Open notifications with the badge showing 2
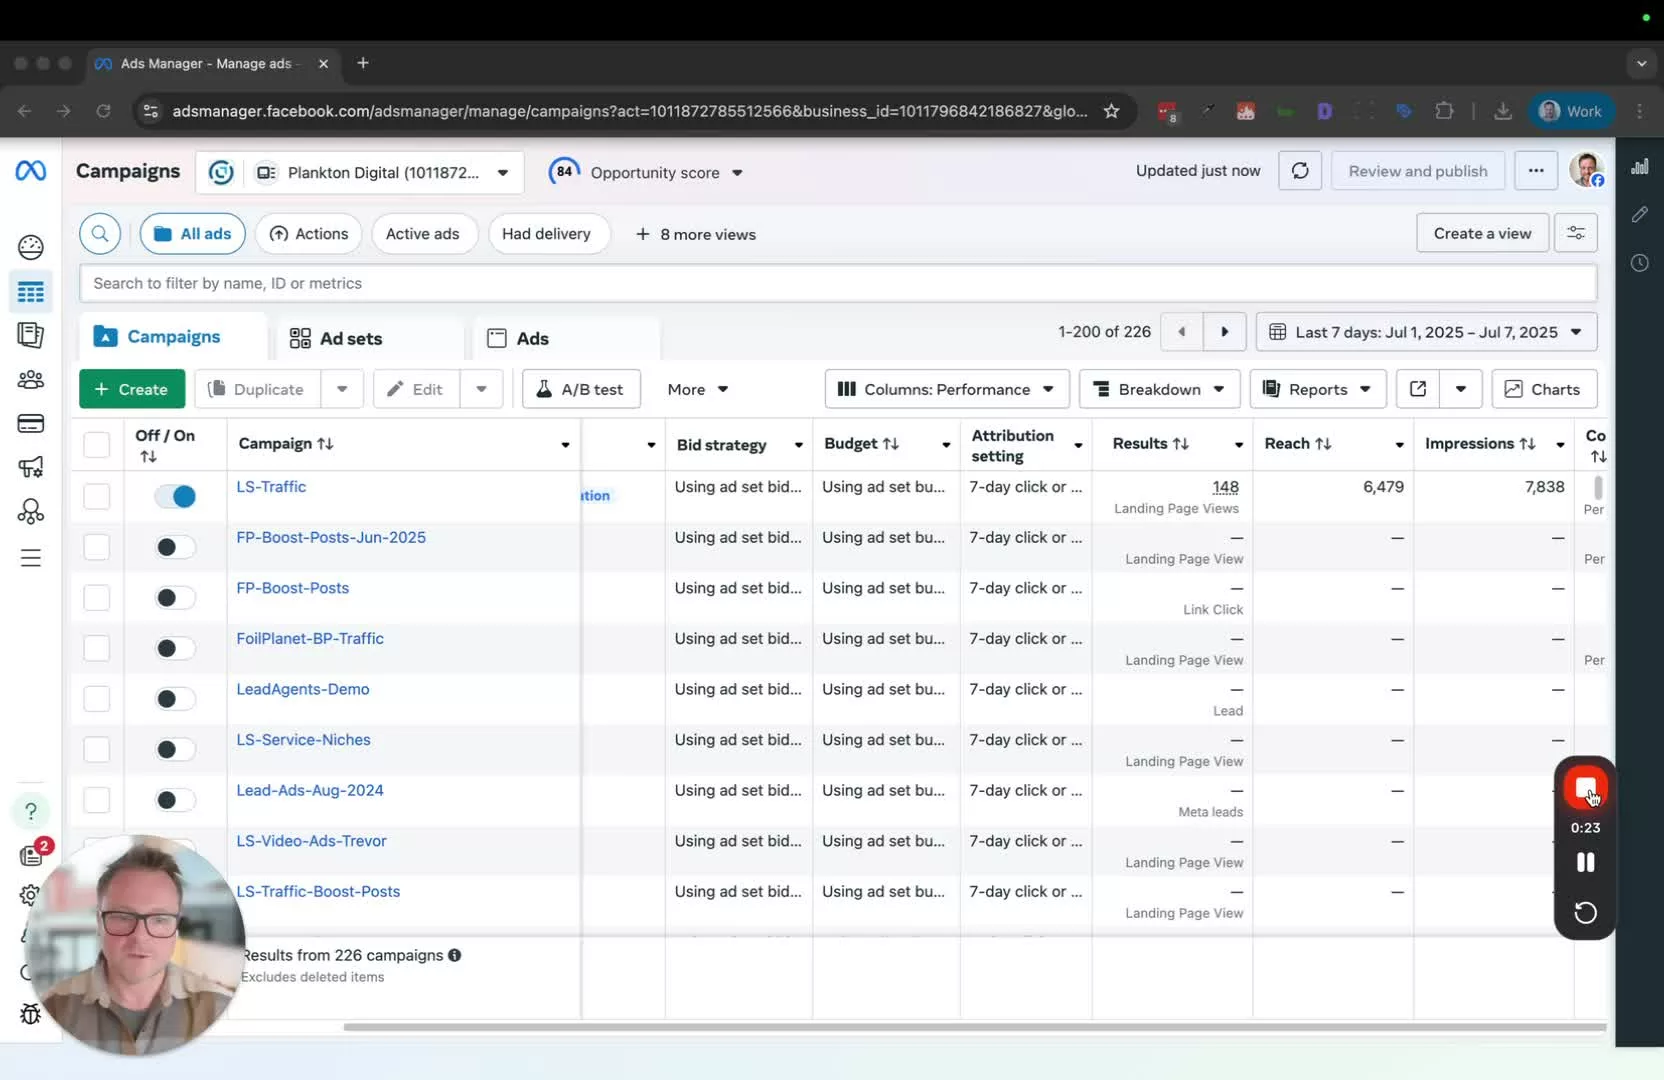This screenshot has width=1664, height=1080. (x=31, y=856)
